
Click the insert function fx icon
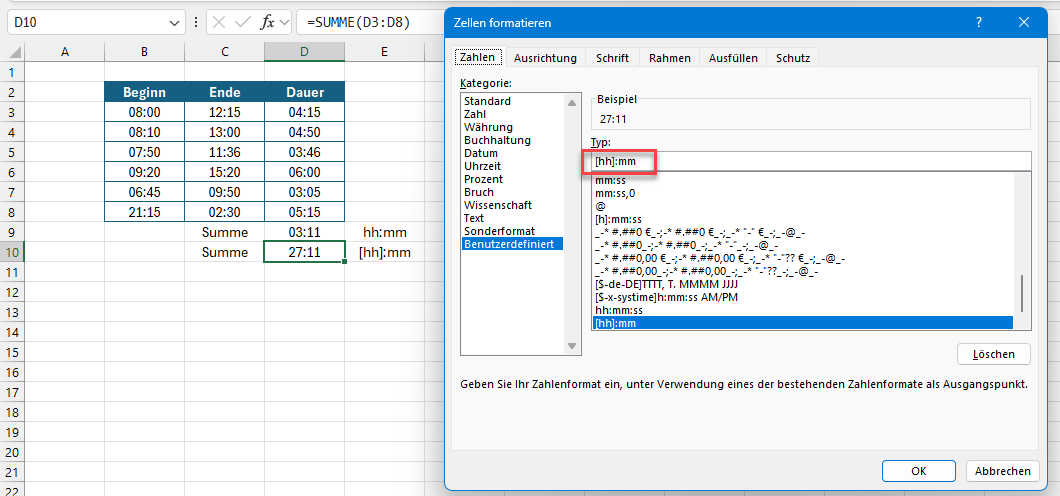(267, 22)
